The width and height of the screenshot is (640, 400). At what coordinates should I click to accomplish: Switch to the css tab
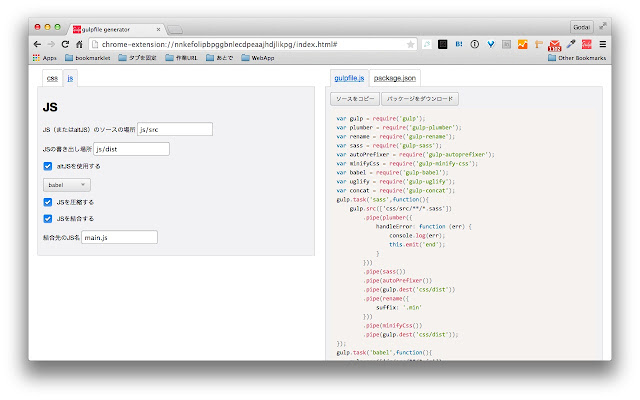(52, 78)
